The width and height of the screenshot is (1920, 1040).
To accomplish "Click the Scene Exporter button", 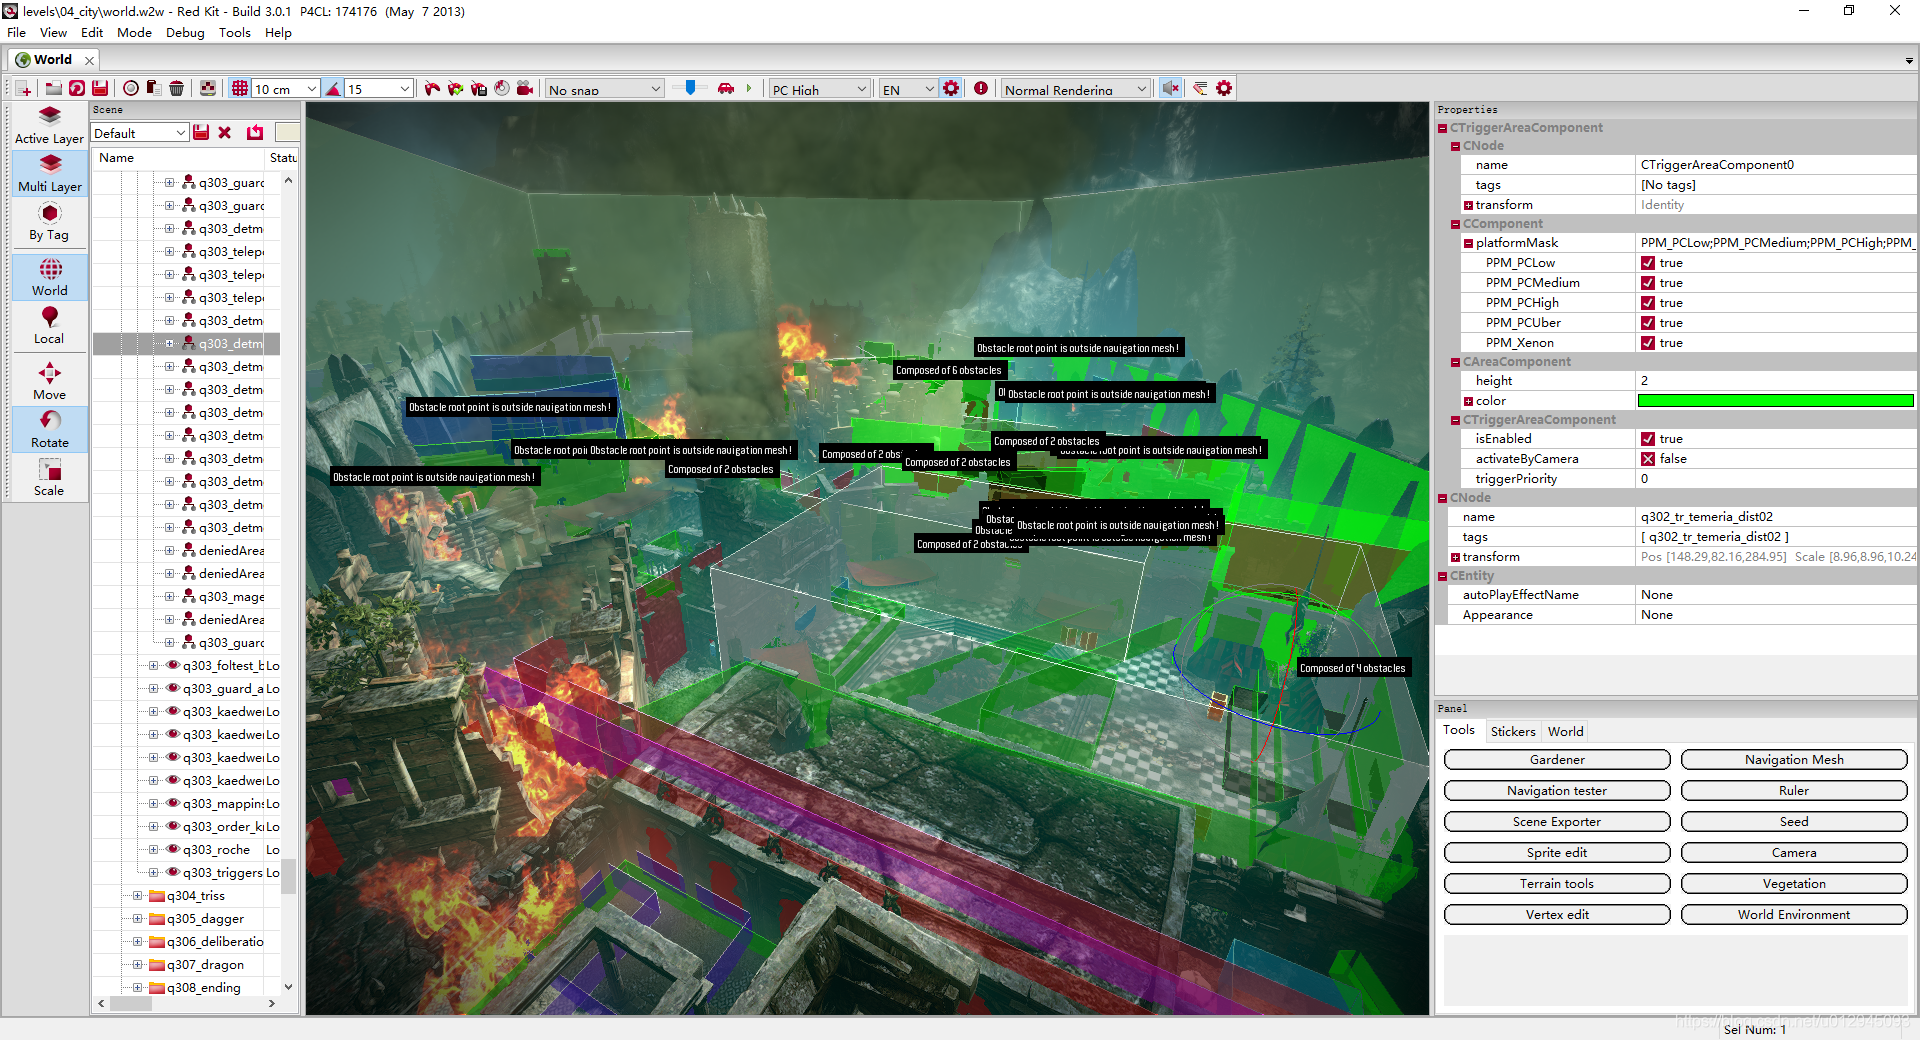I will [x=1557, y=822].
